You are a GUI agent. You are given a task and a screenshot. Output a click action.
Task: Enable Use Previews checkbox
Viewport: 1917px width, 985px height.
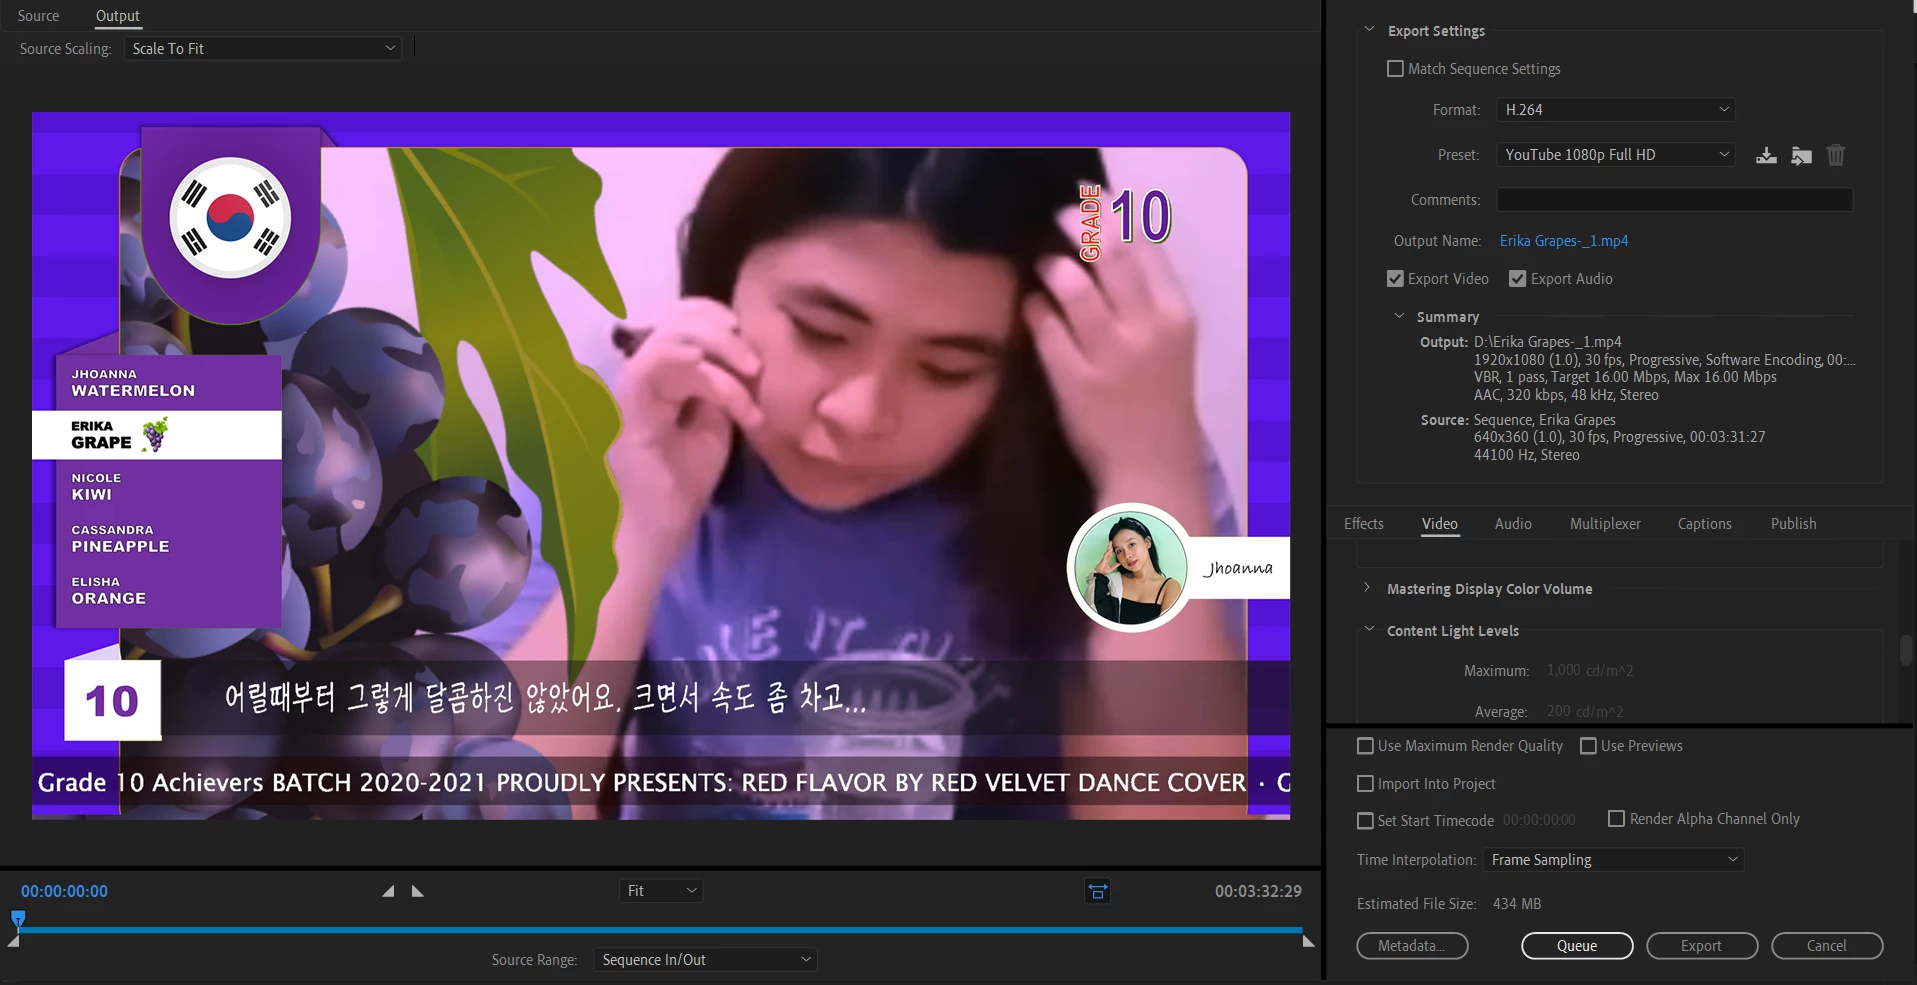coord(1588,746)
